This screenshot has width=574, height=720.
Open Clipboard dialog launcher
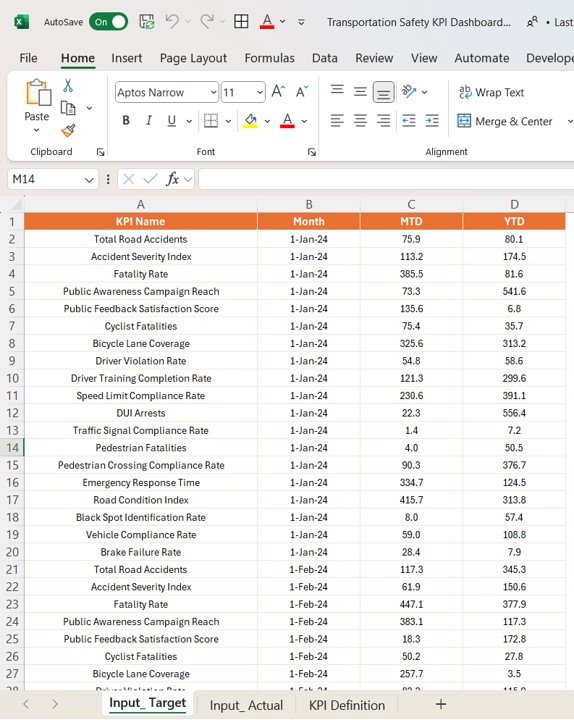101,152
